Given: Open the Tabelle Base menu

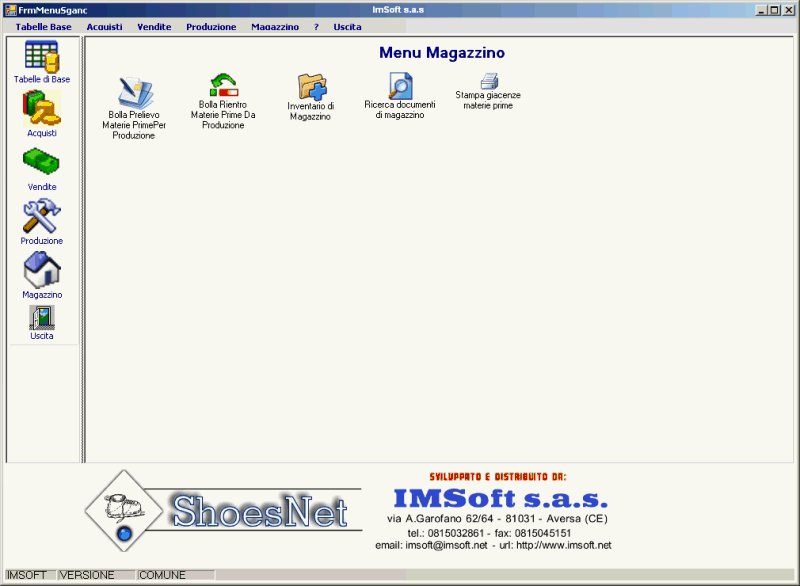Looking at the screenshot, I should [43, 27].
